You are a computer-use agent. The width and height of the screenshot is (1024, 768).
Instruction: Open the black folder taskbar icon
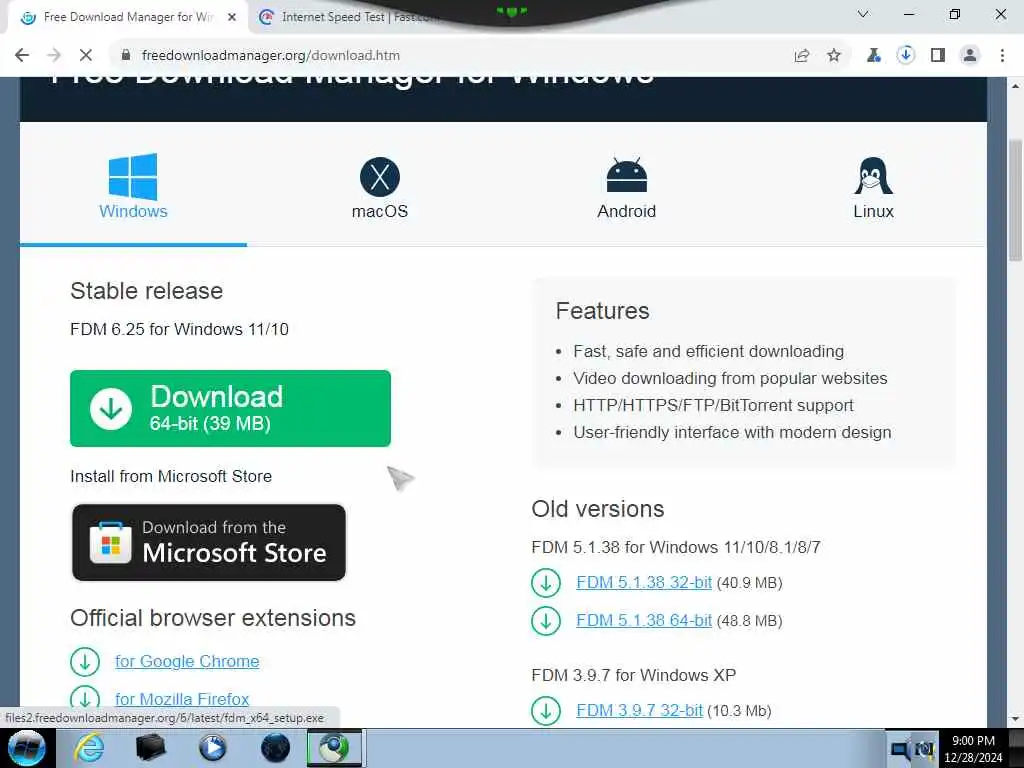click(151, 748)
